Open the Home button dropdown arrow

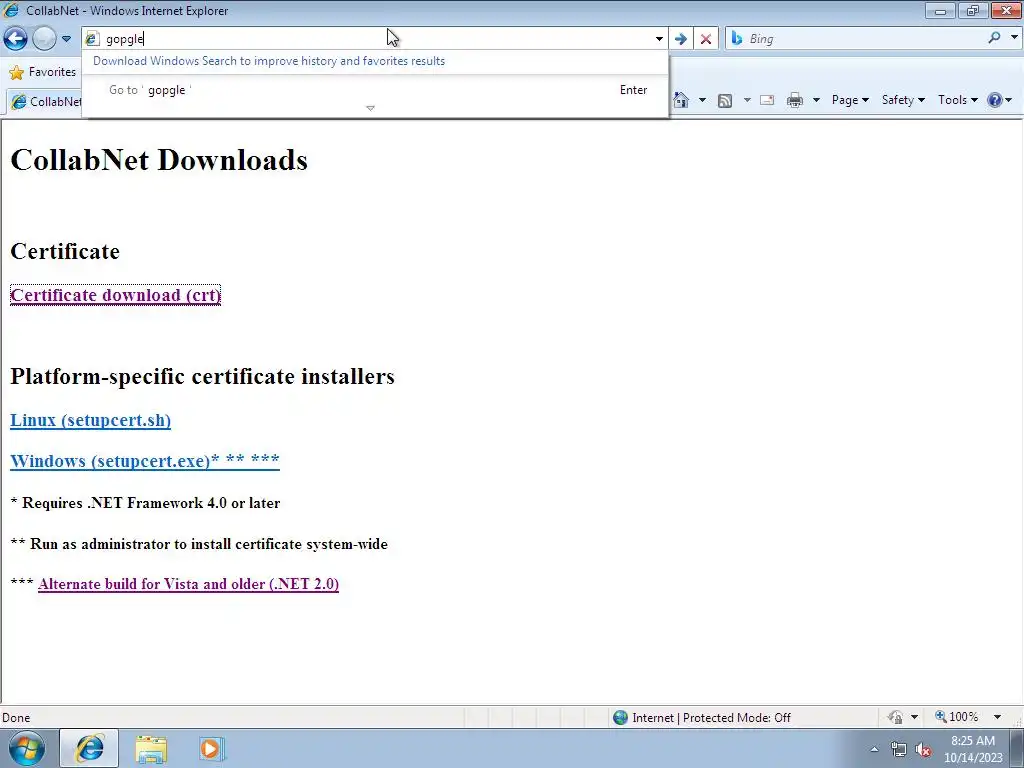click(x=702, y=100)
